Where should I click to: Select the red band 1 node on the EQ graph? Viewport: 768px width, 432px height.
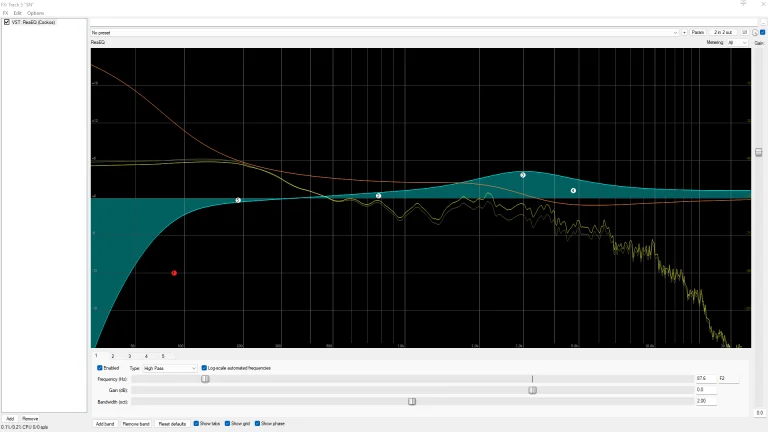click(174, 273)
